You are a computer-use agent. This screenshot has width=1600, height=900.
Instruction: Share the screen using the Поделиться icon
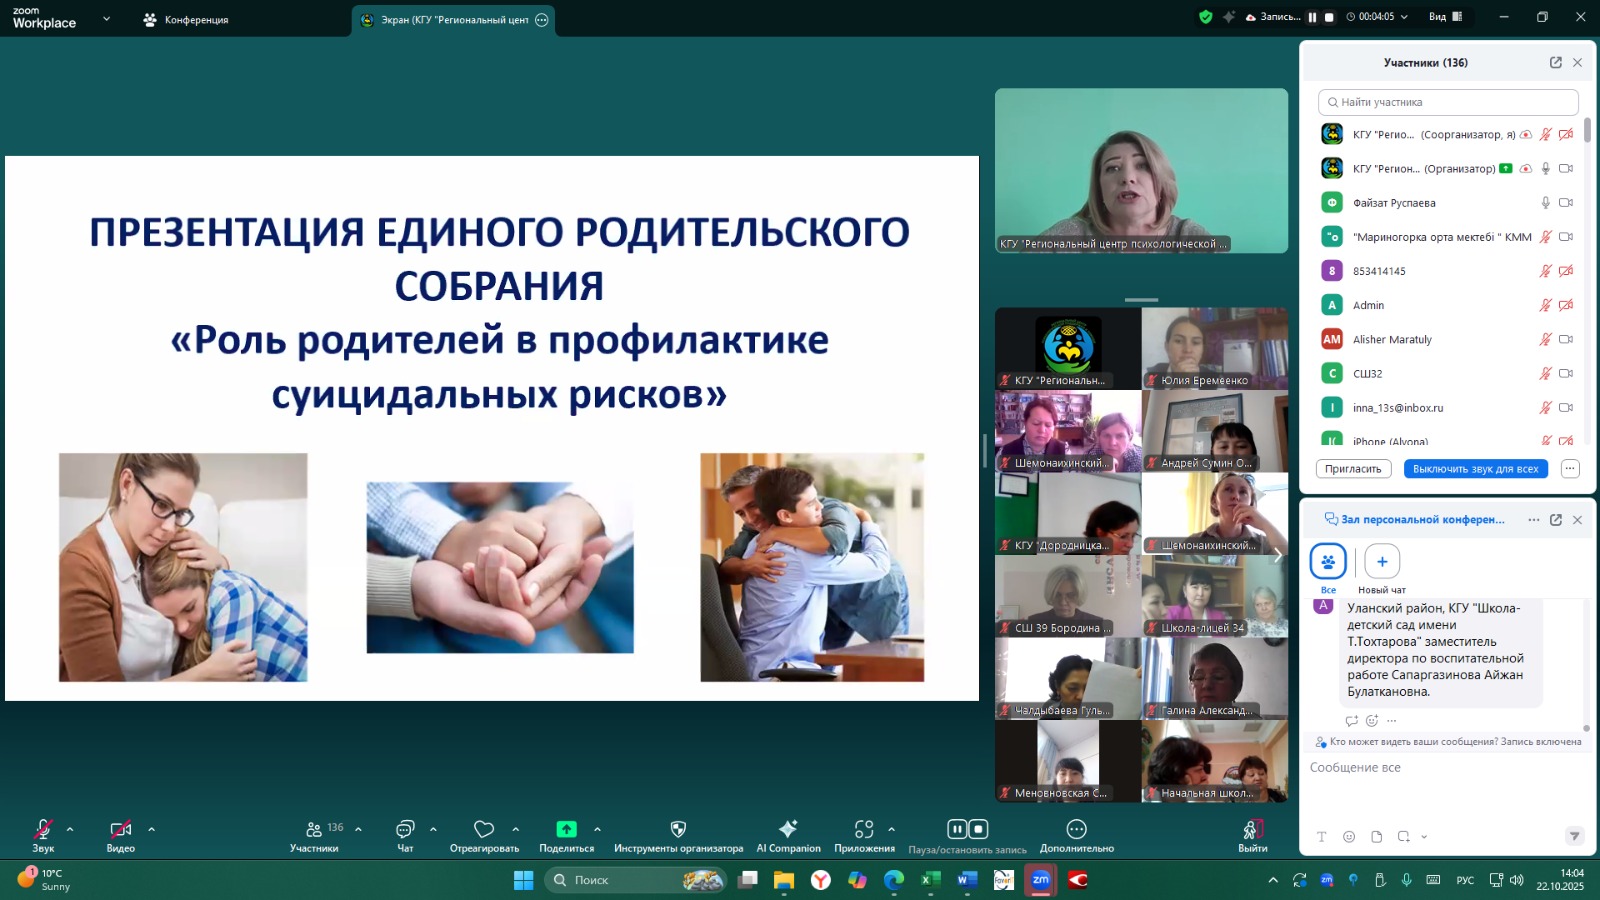pyautogui.click(x=566, y=830)
